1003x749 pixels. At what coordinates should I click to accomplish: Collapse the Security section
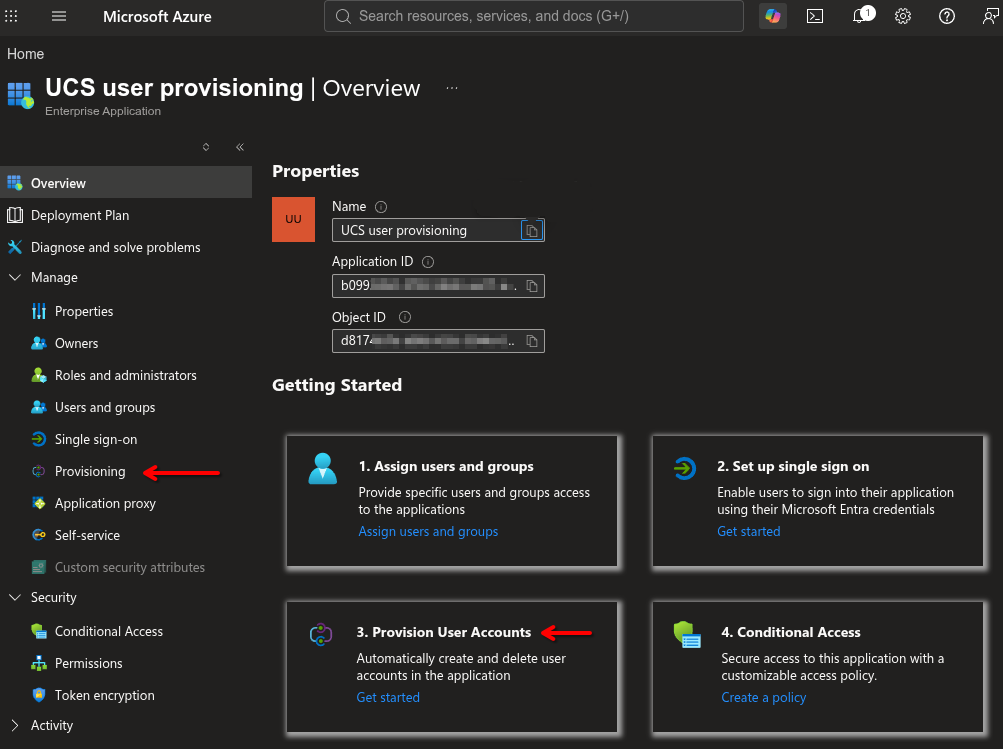(x=15, y=597)
